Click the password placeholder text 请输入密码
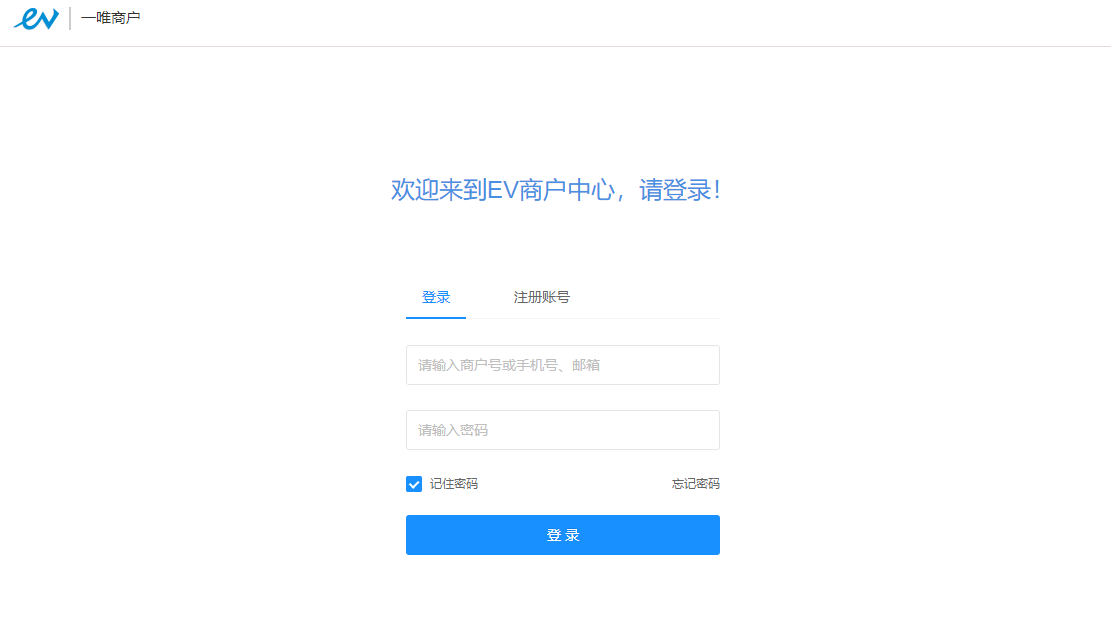This screenshot has width=1111, height=625. coord(453,430)
